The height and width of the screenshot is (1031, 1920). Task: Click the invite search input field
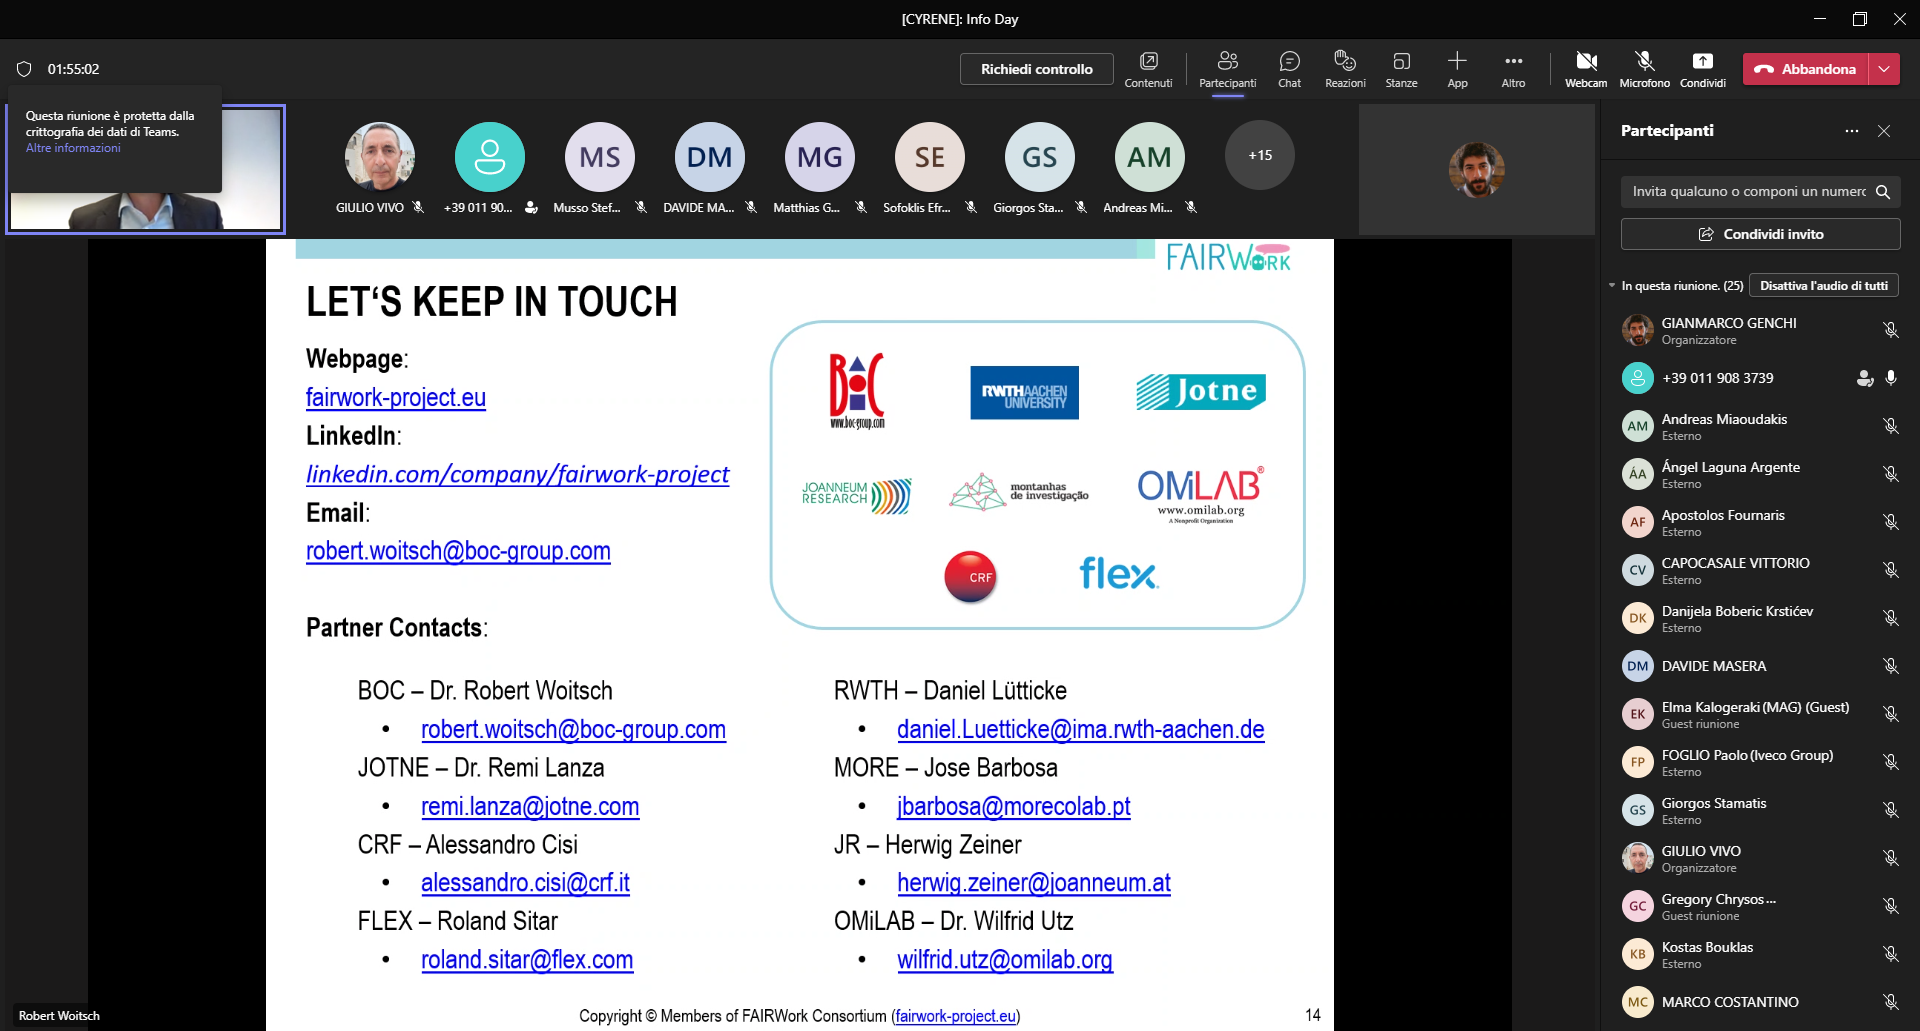[1748, 191]
